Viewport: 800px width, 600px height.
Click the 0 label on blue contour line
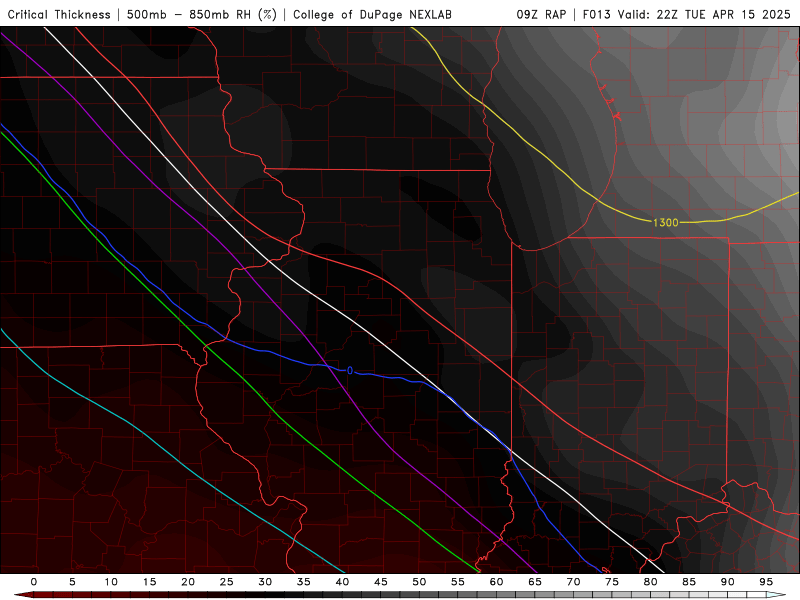(x=349, y=370)
